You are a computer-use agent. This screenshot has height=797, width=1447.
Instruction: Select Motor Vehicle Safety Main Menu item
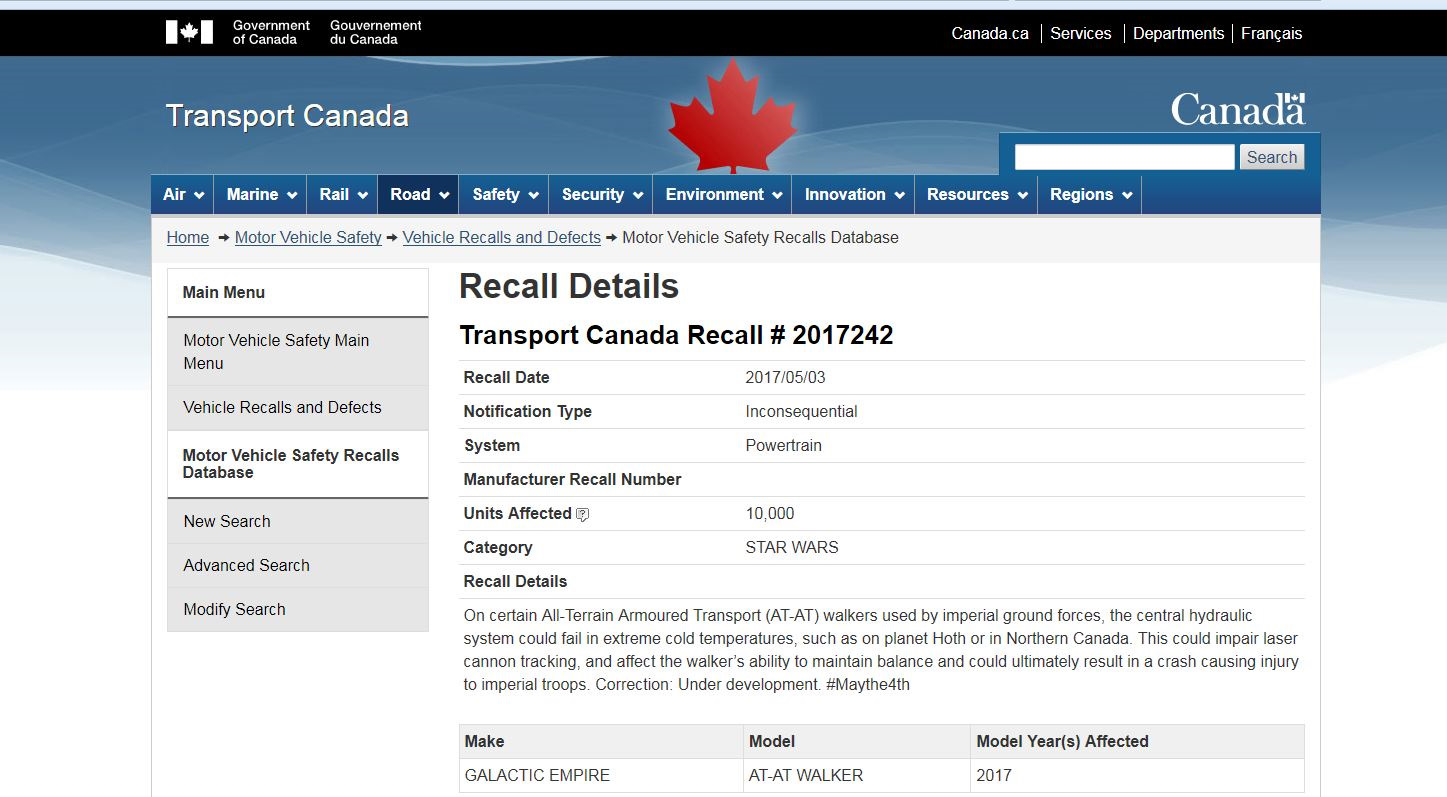[298, 352]
